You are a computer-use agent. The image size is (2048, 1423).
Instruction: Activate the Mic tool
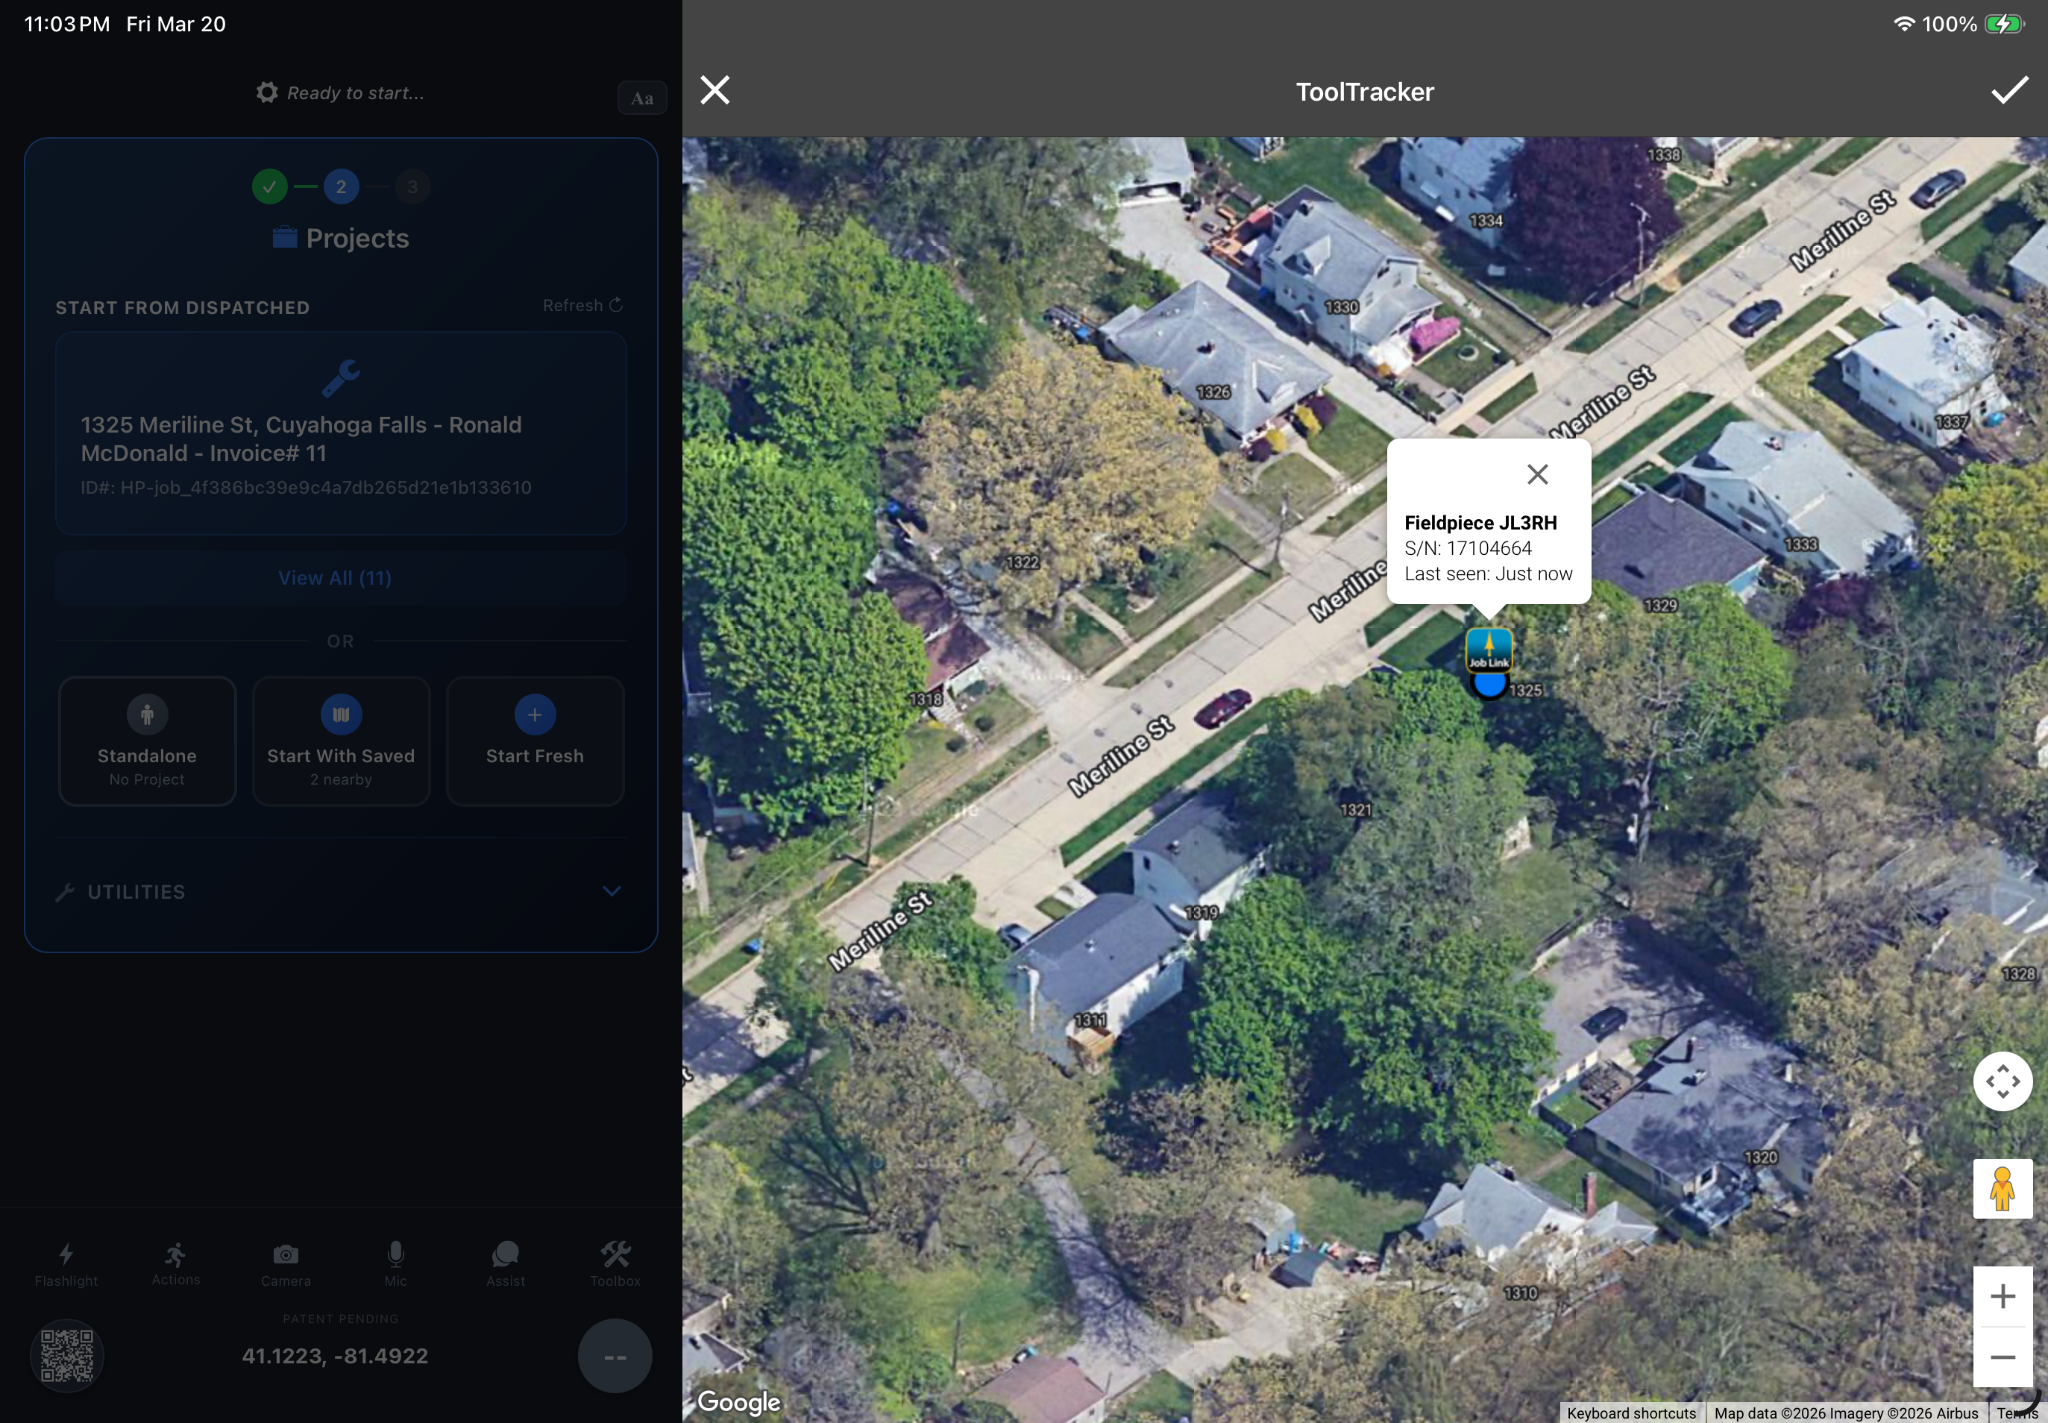pyautogui.click(x=396, y=1262)
